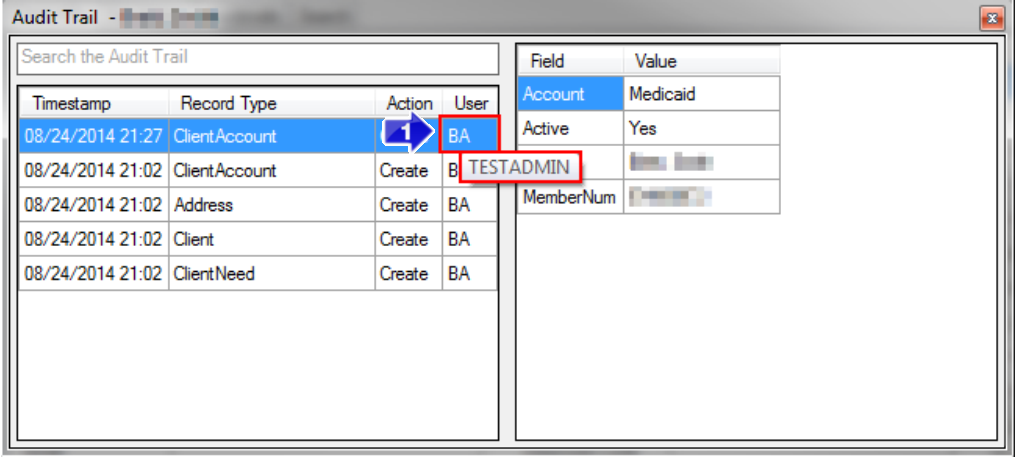Click the Search the Audit Trail field
Image resolution: width=1016 pixels, height=457 pixels.
[x=257, y=58]
